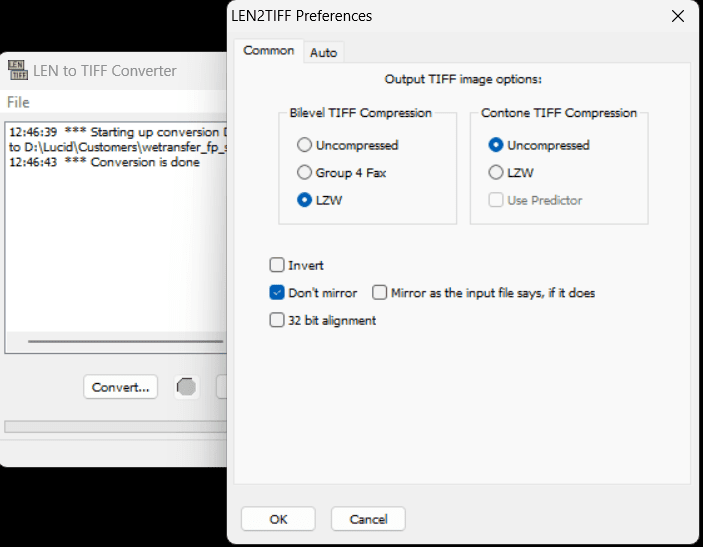Choose Group 4 Fax compression

pyautogui.click(x=305, y=173)
